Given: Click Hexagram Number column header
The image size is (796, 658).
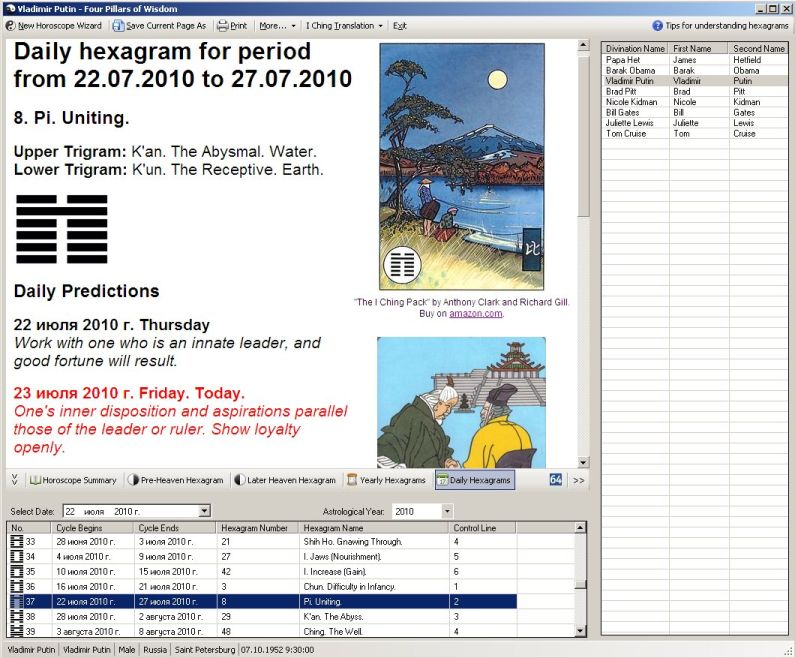Looking at the screenshot, I should tap(257, 528).
